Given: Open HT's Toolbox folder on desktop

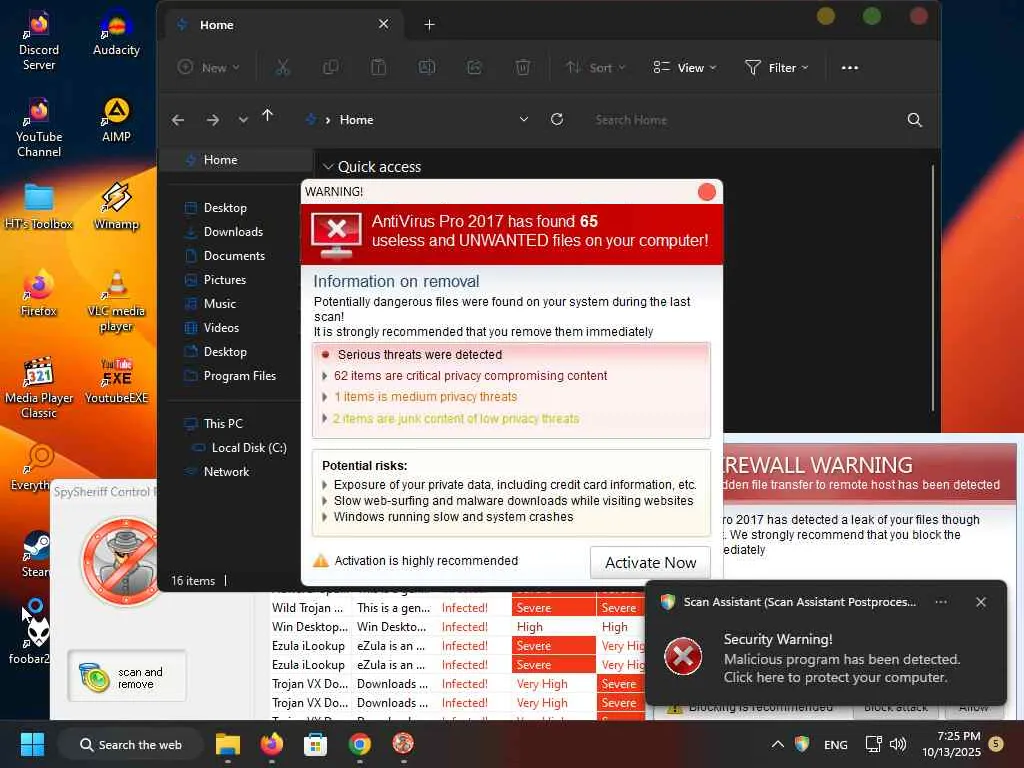Looking at the screenshot, I should tap(39, 206).
